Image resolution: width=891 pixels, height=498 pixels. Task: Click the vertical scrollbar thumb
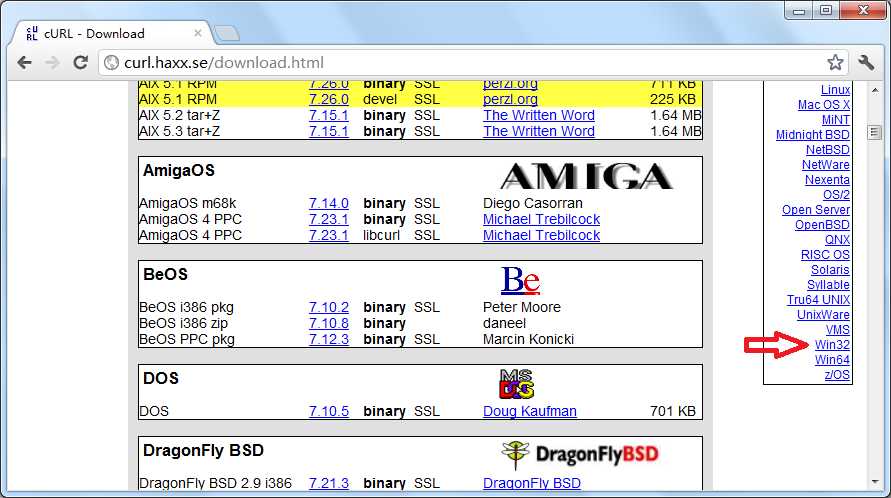(875, 132)
